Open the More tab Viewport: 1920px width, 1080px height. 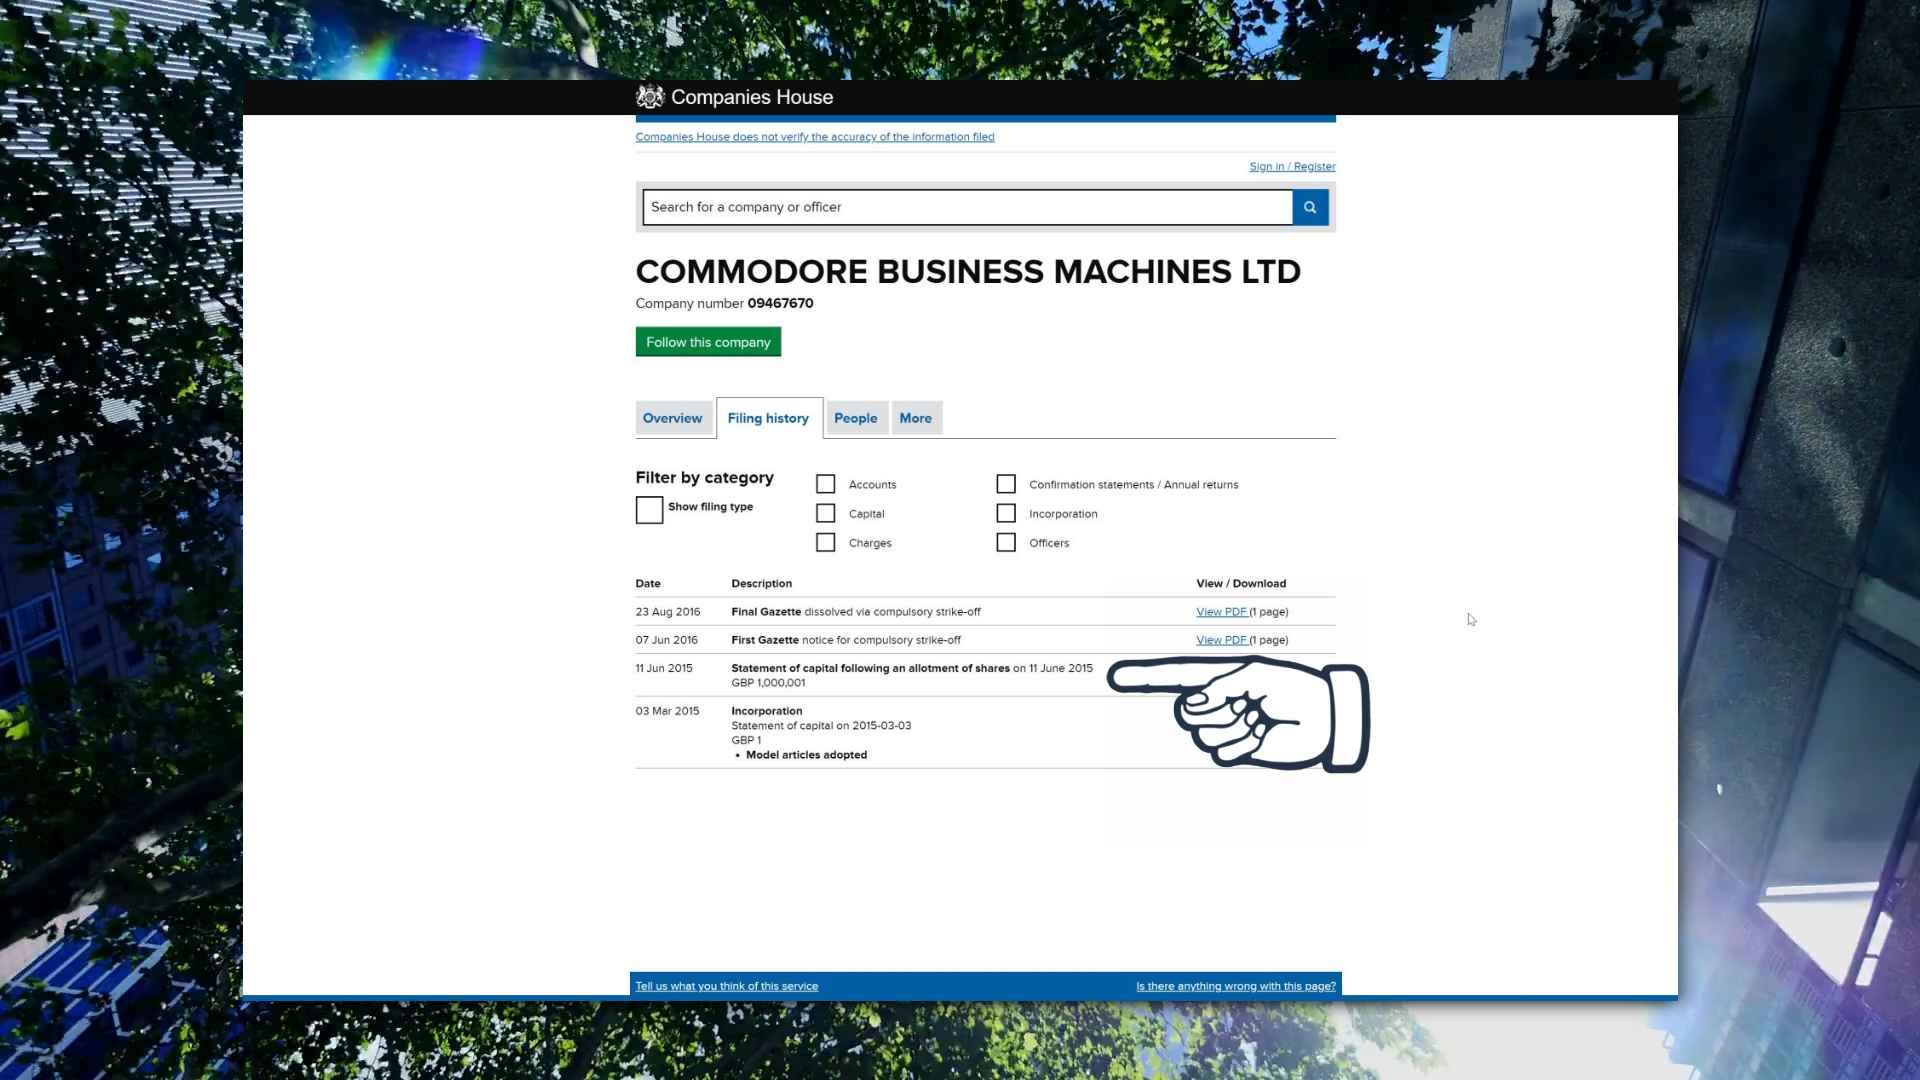[916, 418]
